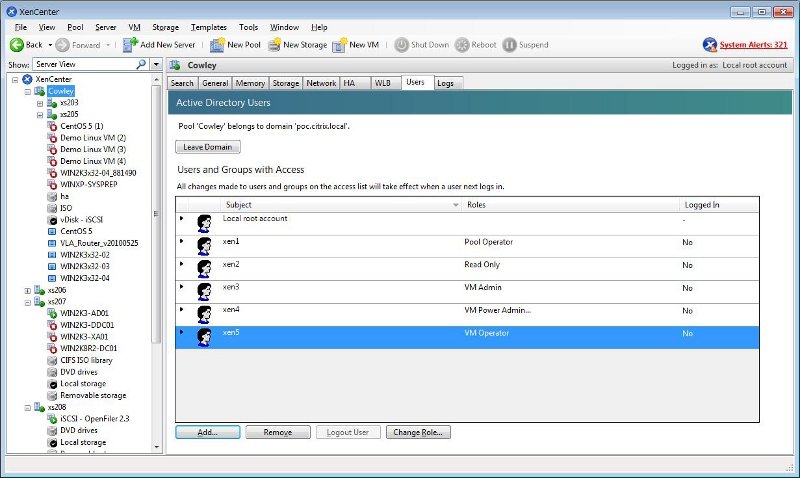Expand the xs203 server node
The image size is (800, 478).
pyautogui.click(x=40, y=104)
